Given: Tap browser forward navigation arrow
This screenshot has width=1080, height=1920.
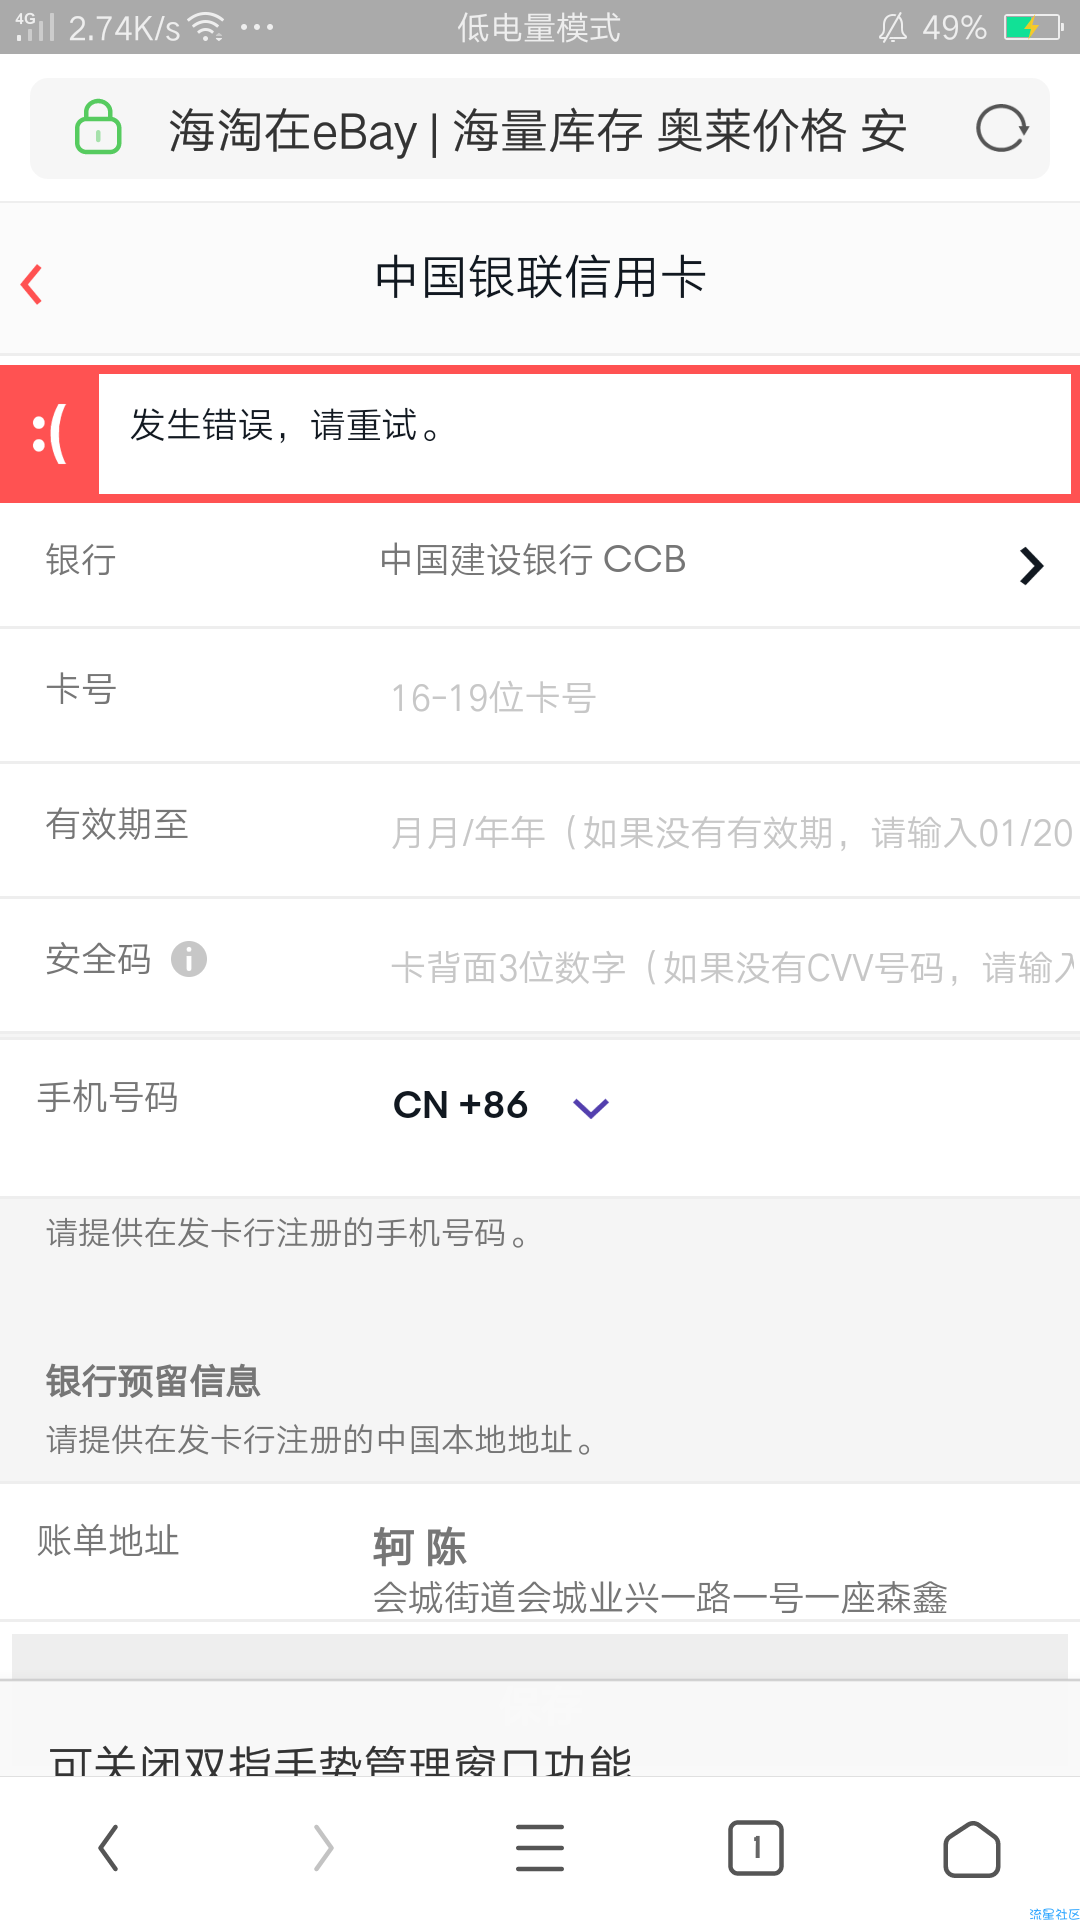Looking at the screenshot, I should point(323,1847).
